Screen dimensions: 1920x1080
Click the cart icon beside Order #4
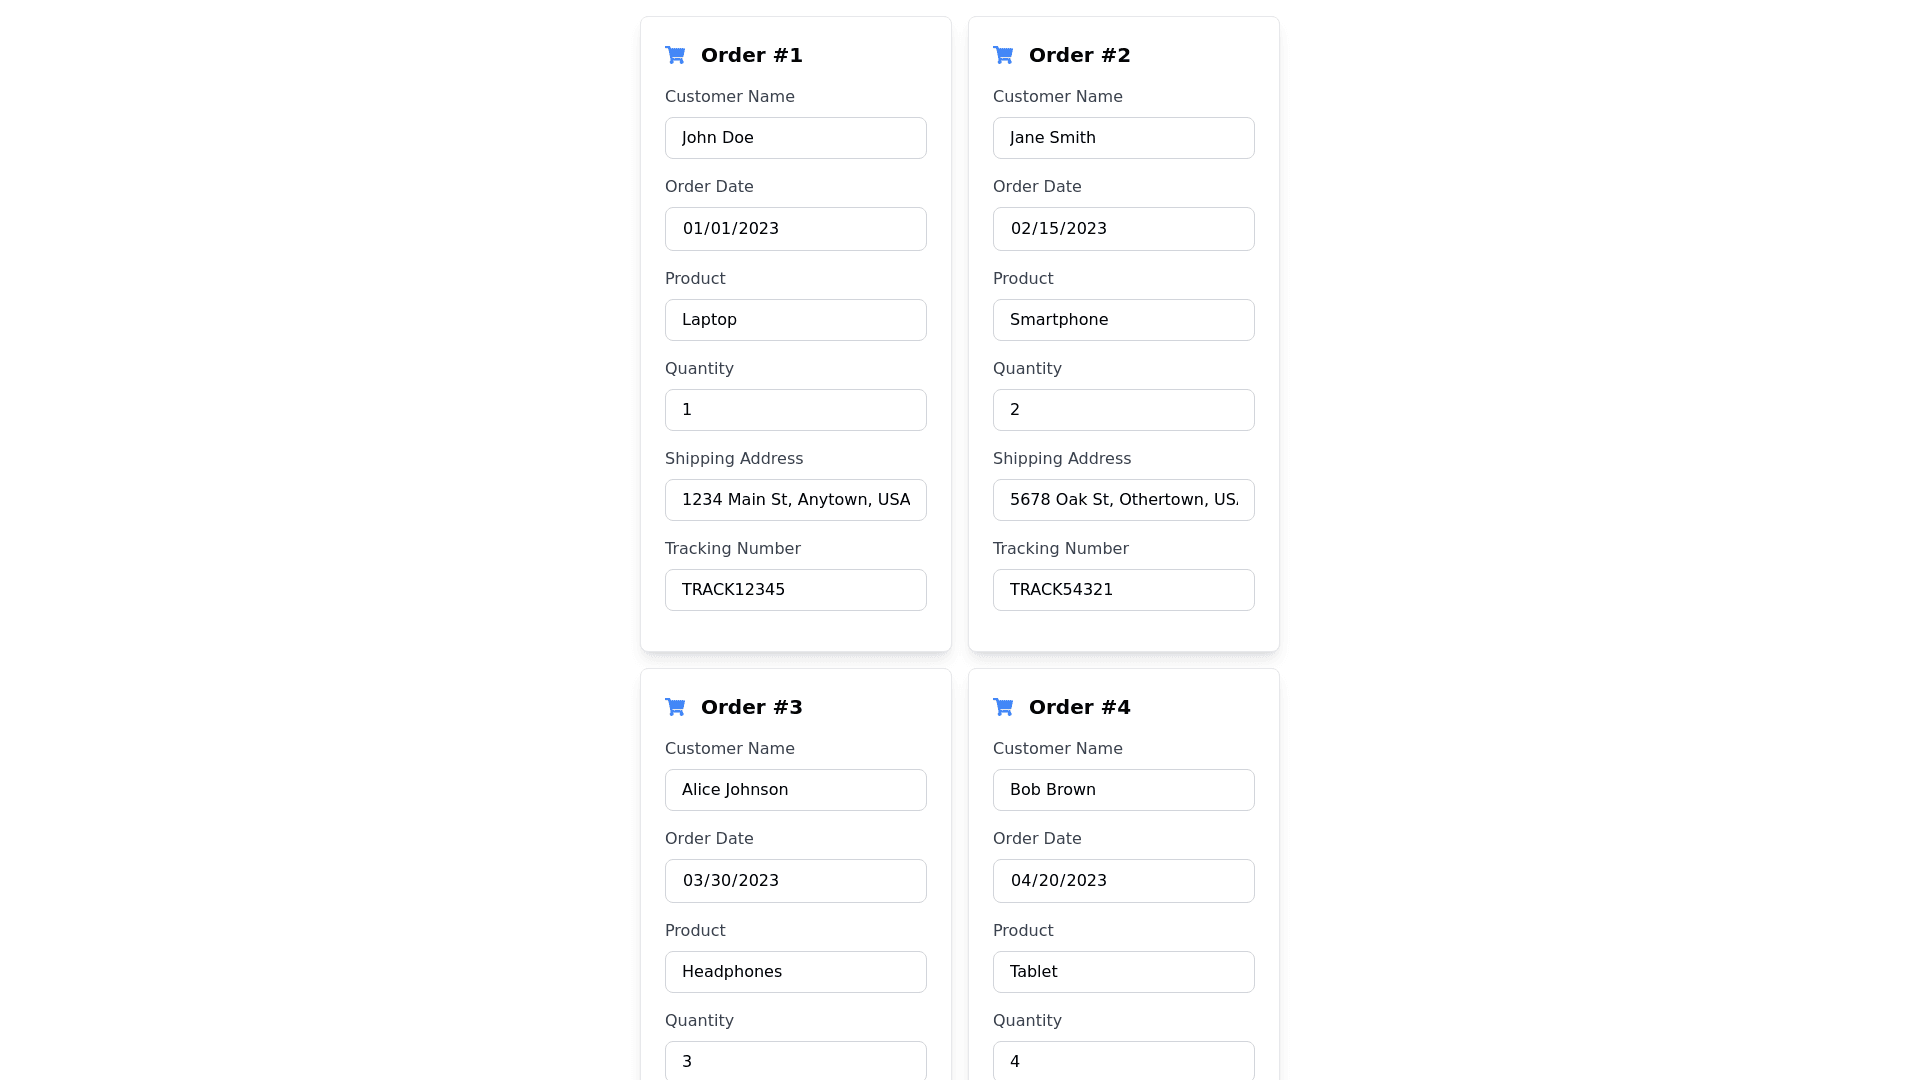[x=1003, y=707]
